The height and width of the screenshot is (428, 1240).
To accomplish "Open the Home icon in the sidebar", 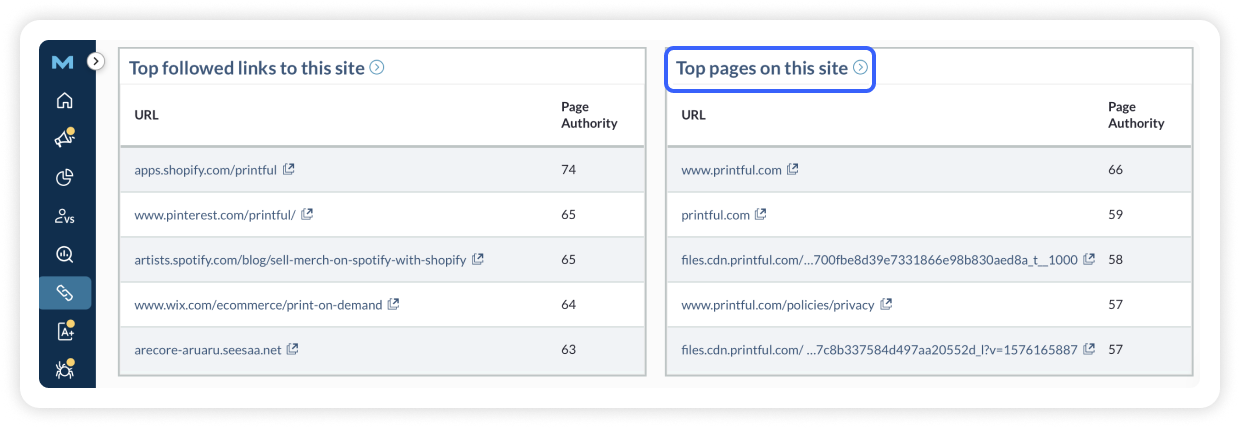I will click(65, 100).
